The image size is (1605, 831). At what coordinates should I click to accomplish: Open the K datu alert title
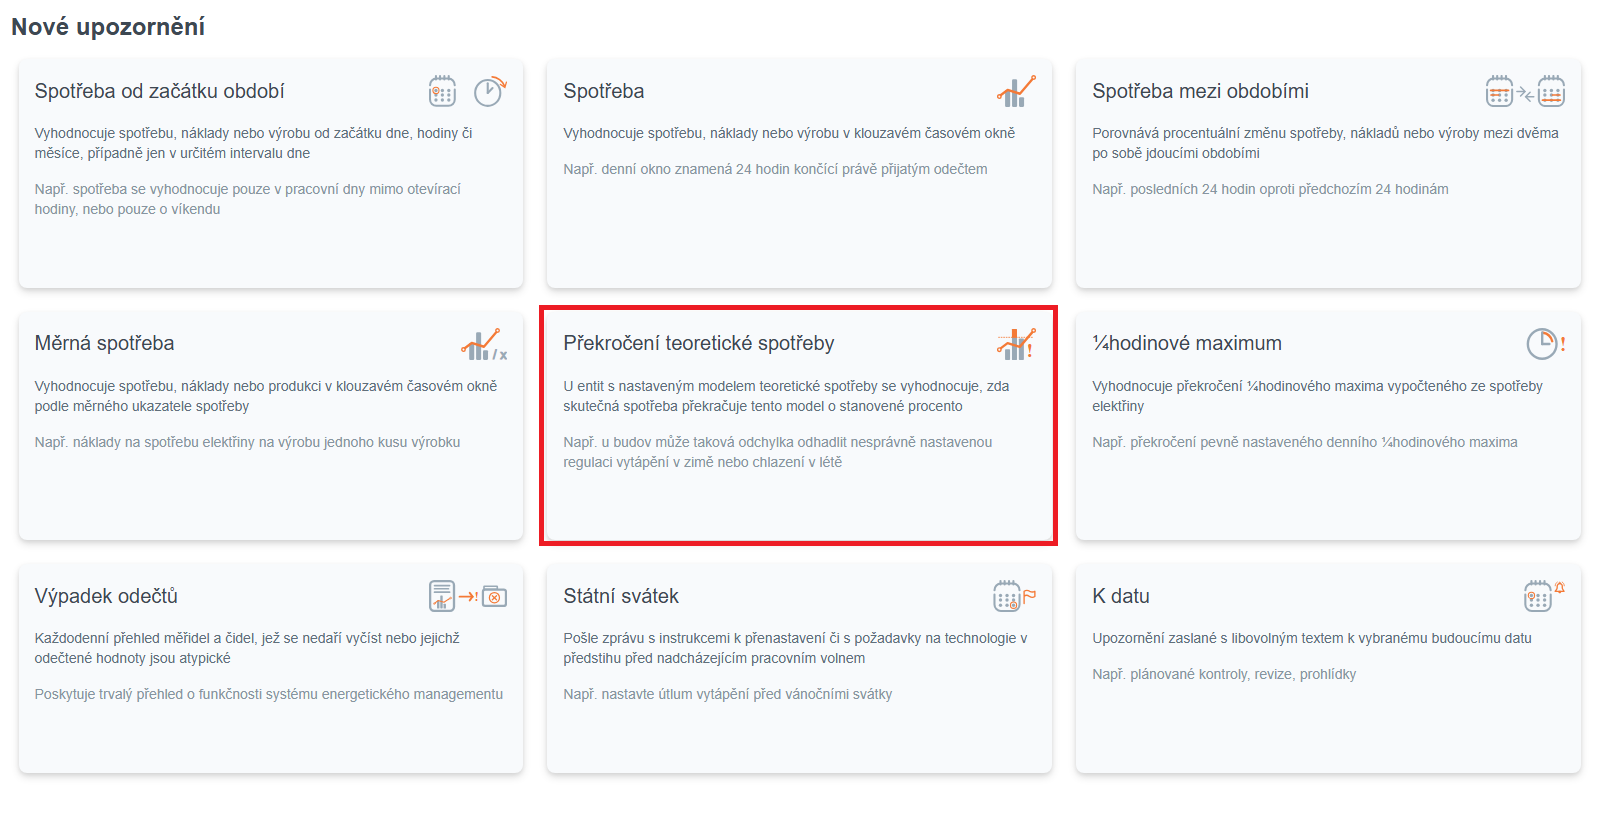tap(1120, 596)
